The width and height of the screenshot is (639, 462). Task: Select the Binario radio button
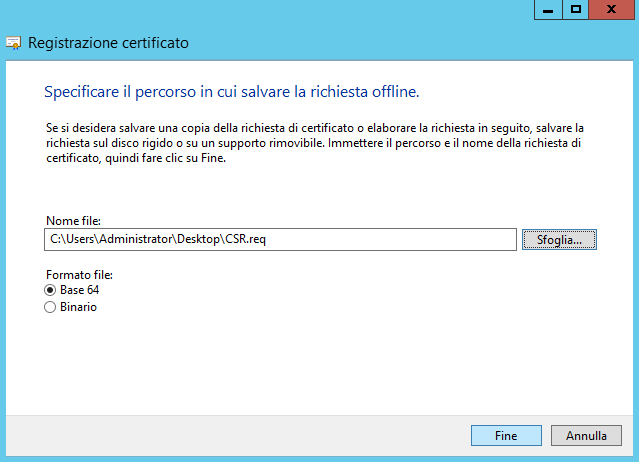tap(51, 307)
